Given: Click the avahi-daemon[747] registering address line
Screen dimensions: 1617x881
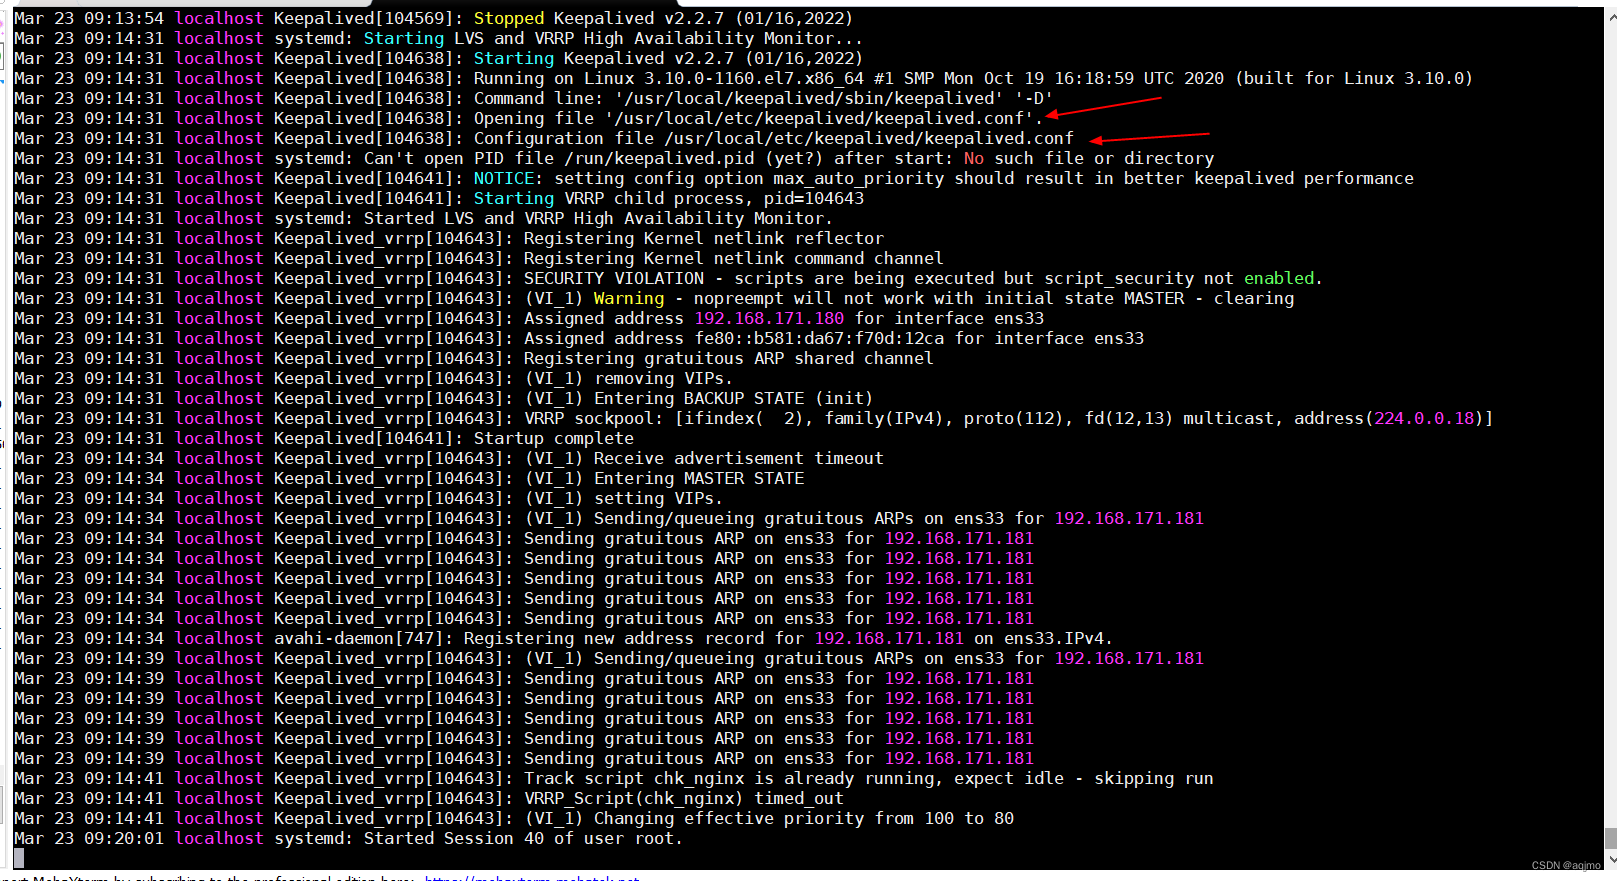Looking at the screenshot, I should (693, 638).
